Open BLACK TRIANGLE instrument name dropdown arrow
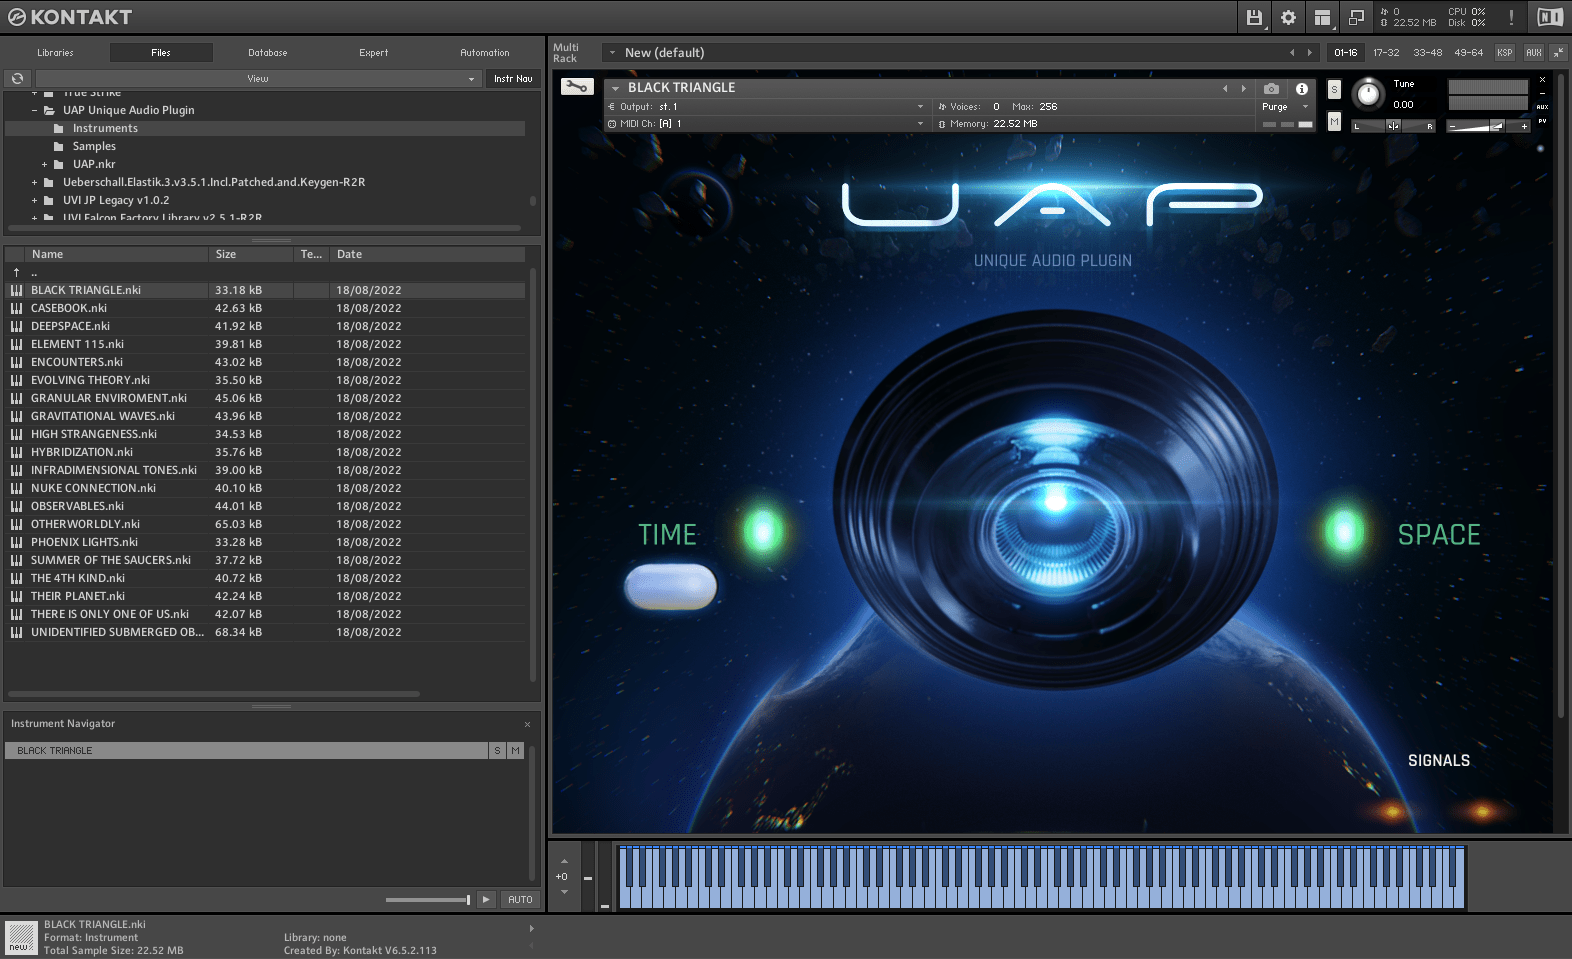The image size is (1572, 959). [615, 88]
